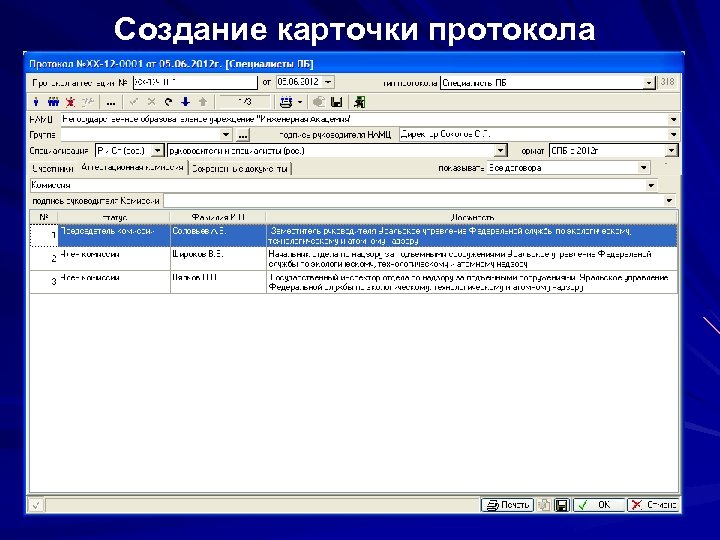Expand the НАМЦ head signature dropdown
This screenshot has height=540, width=720.
click(673, 135)
